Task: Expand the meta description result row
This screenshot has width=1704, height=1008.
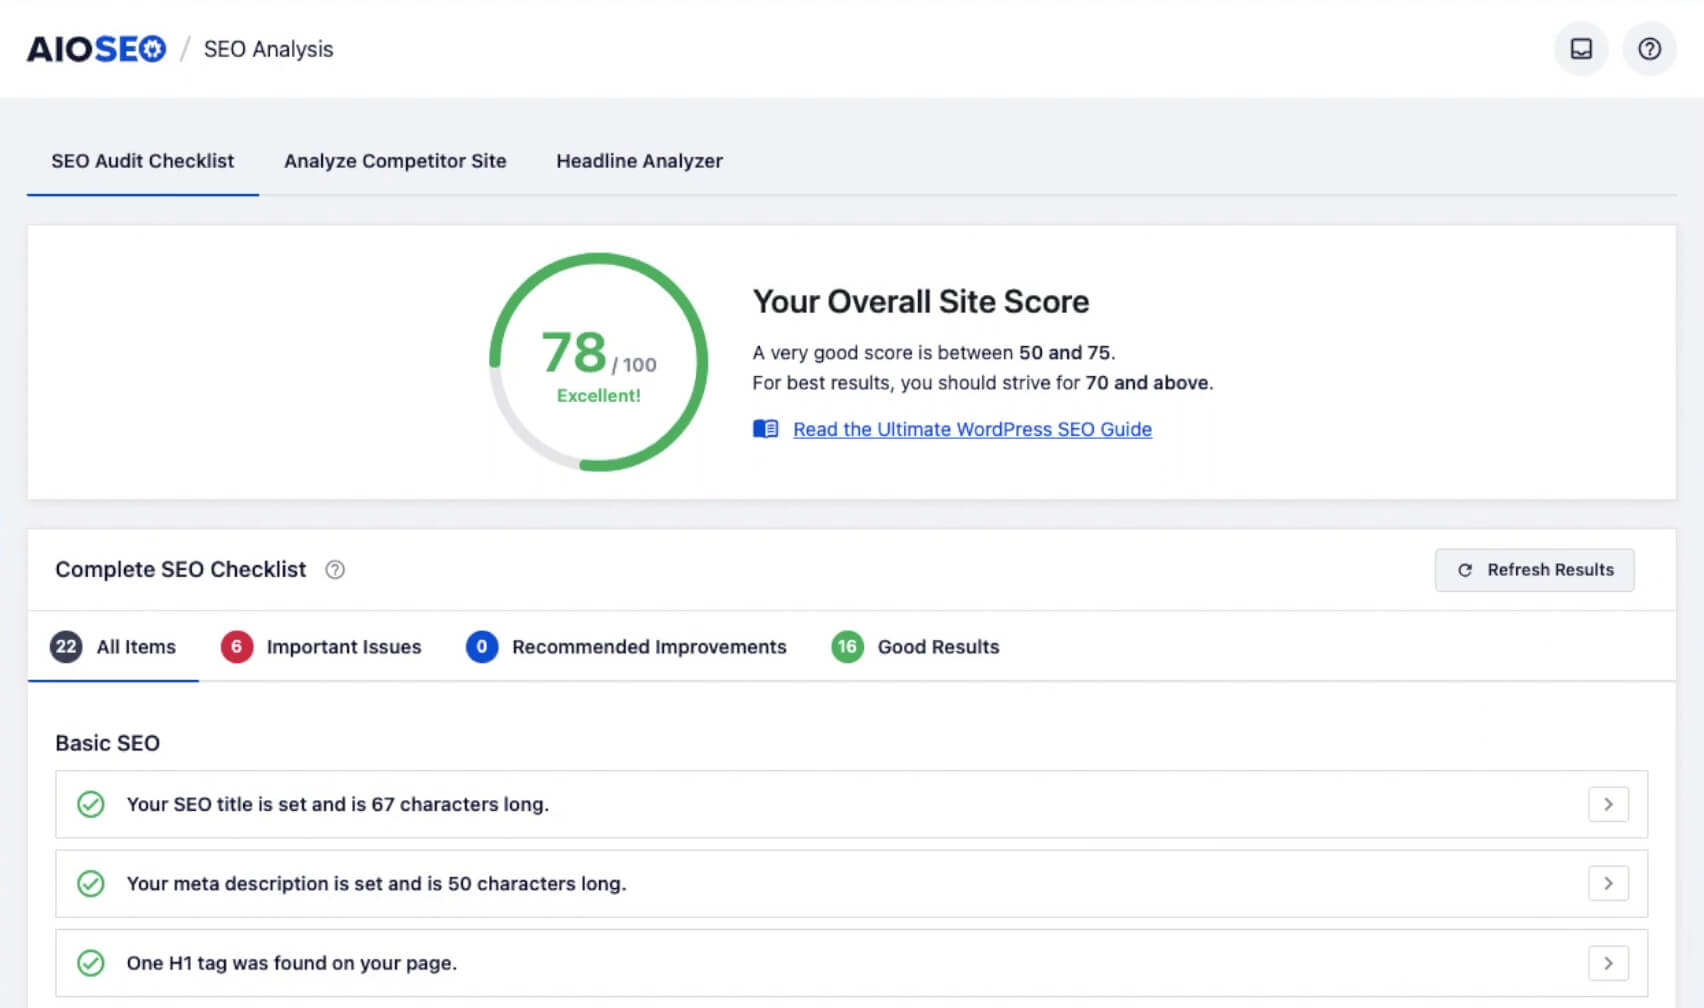Action: (x=1607, y=884)
